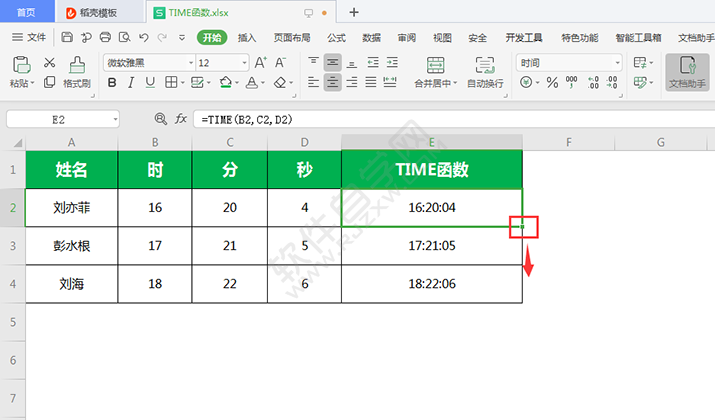This screenshot has height=420, width=715.
Task: Align text to top of cell
Action: pyautogui.click(x=313, y=62)
